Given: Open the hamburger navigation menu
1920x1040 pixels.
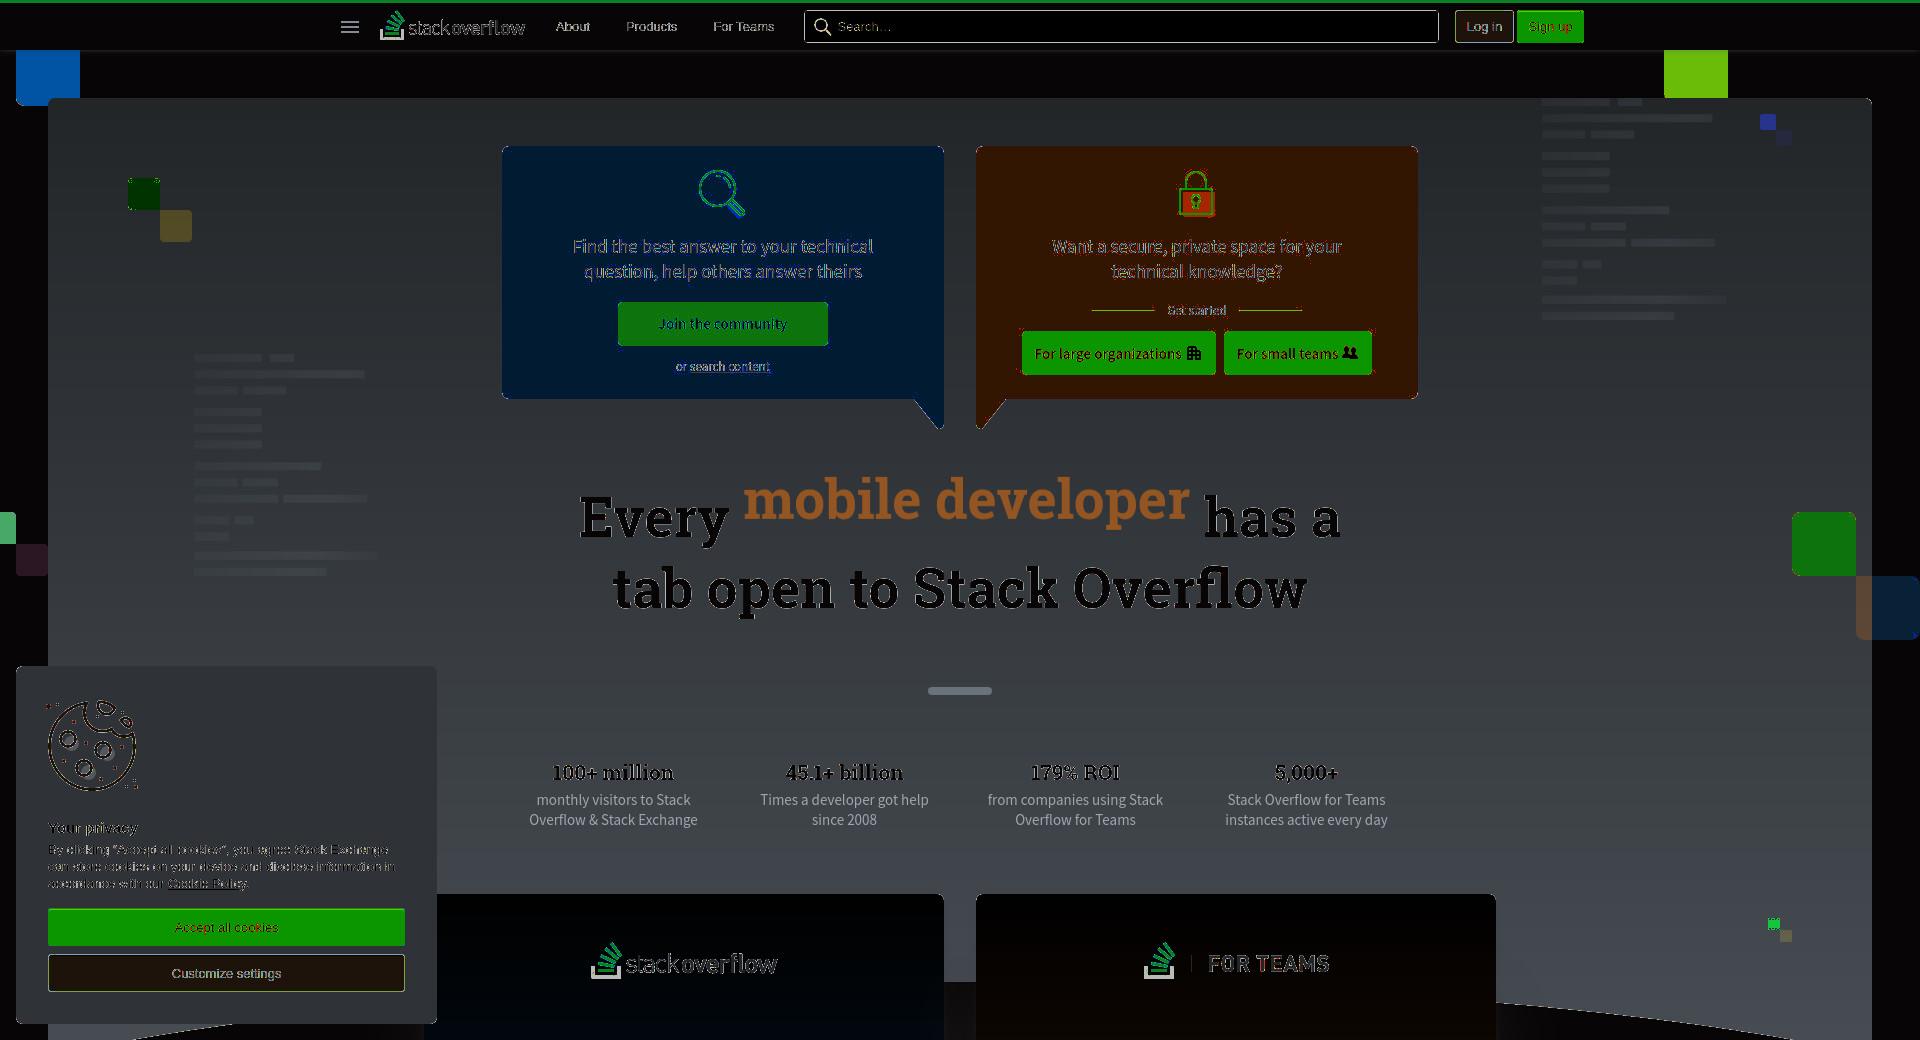Looking at the screenshot, I should [350, 27].
